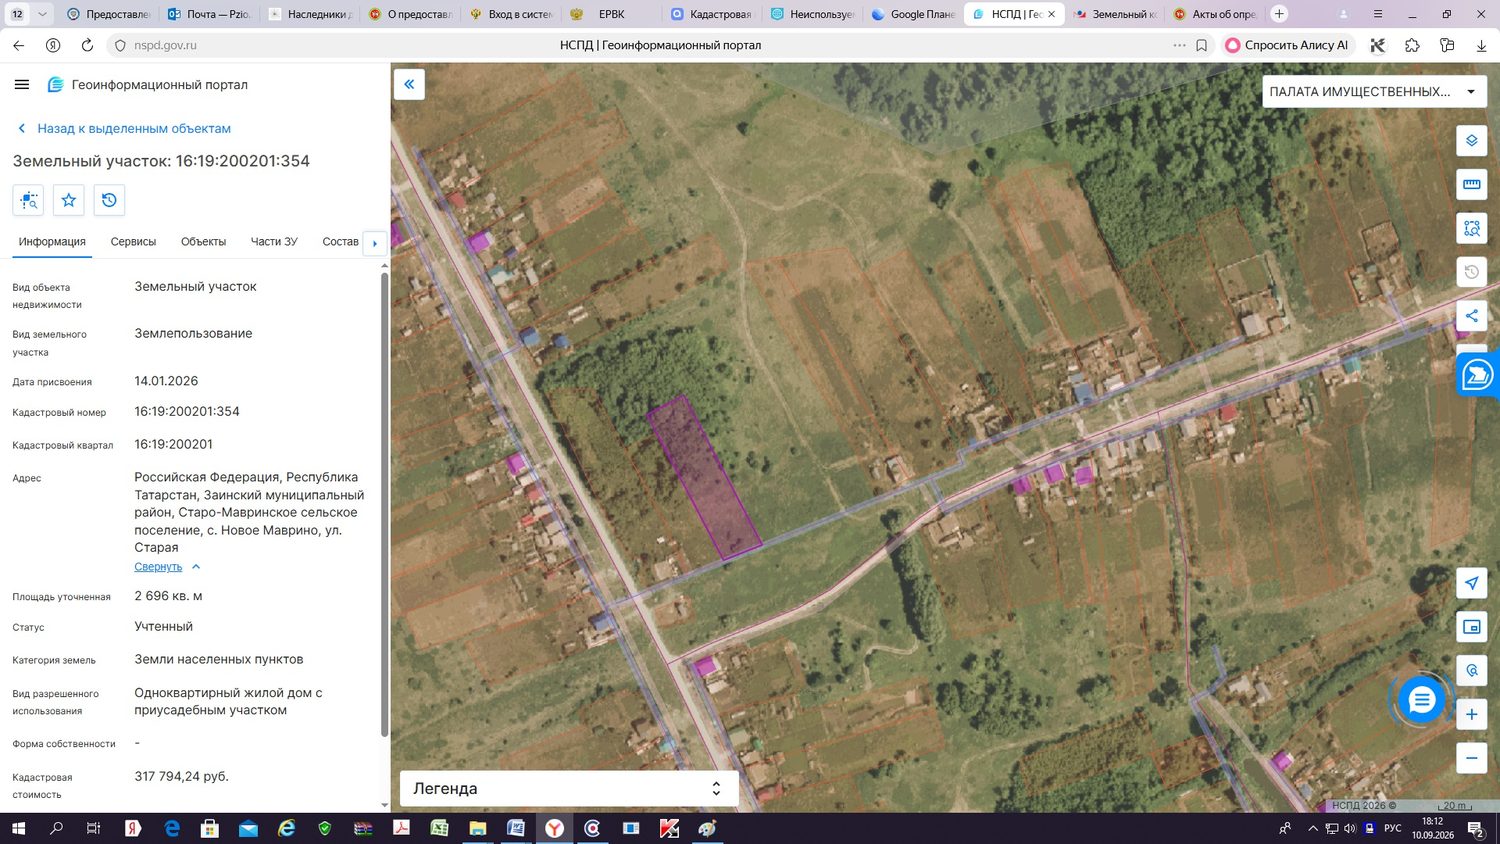Click the star favorite icon

coord(69,200)
